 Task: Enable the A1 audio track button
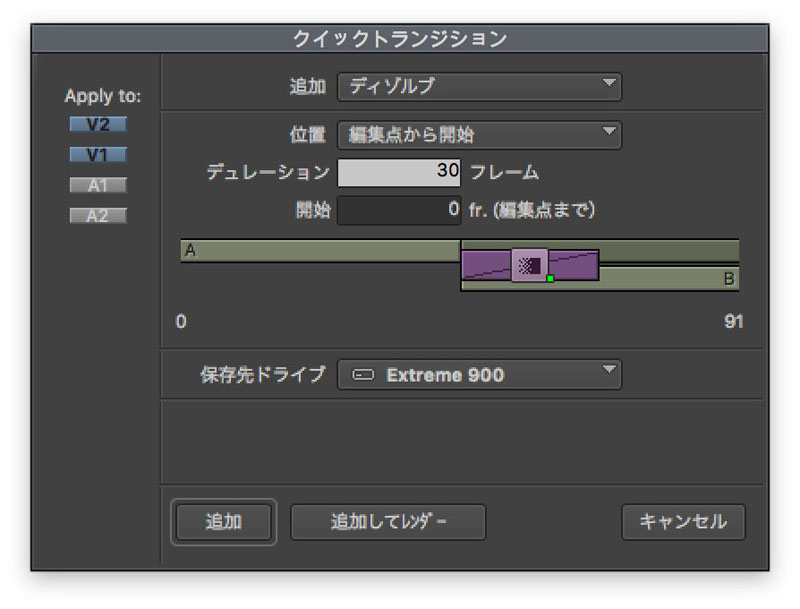(x=98, y=185)
